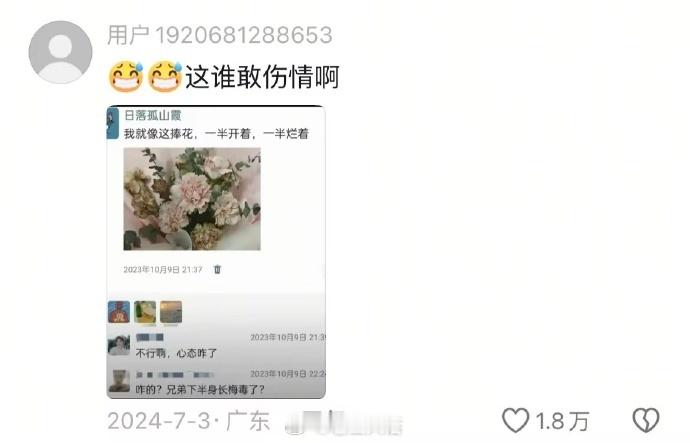The width and height of the screenshot is (690, 443).
Task: Click the avatar beside 不行鸭，心态咋了
Action: (x=119, y=345)
